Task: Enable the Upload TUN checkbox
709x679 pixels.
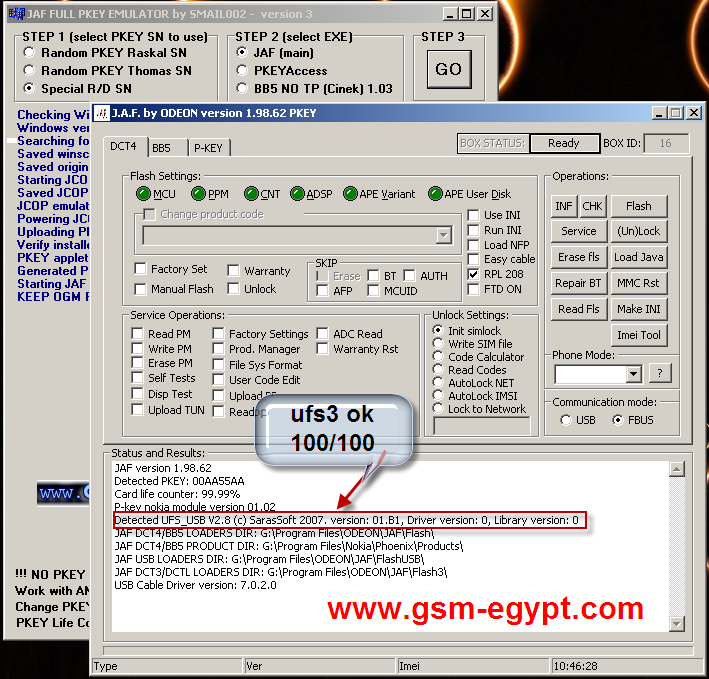Action: 137,410
